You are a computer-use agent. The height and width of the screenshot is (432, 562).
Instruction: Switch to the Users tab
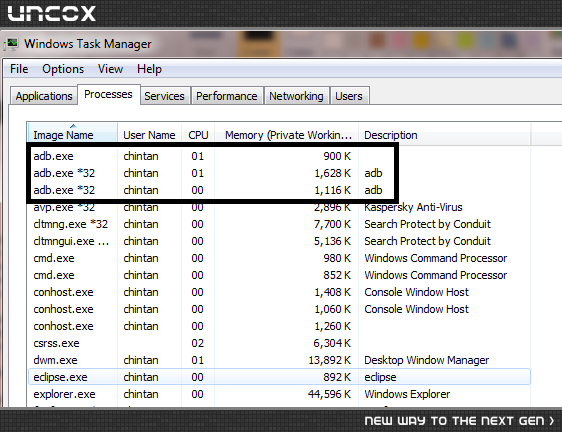pos(349,96)
